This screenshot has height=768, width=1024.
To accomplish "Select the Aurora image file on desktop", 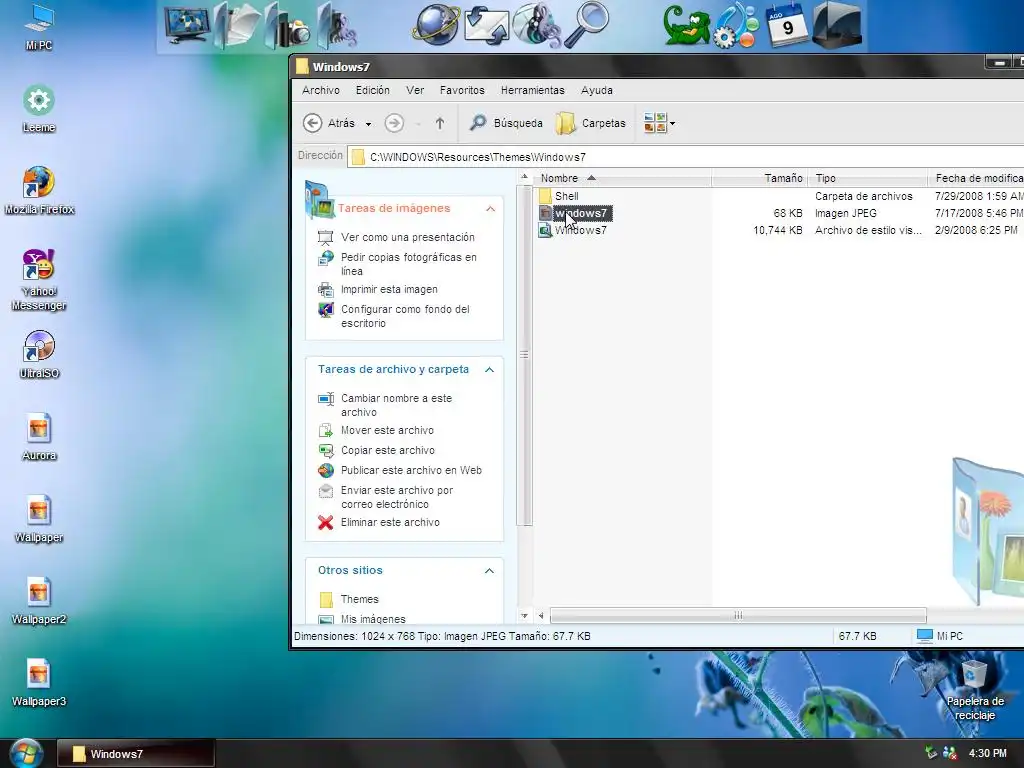I will tap(39, 437).
